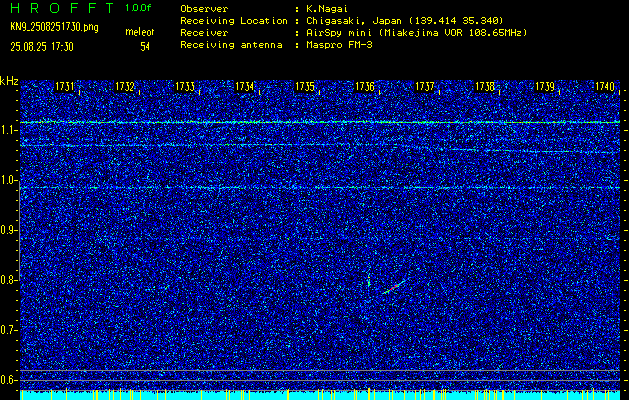Select the file name KN9_2508251730.png

click(54, 27)
